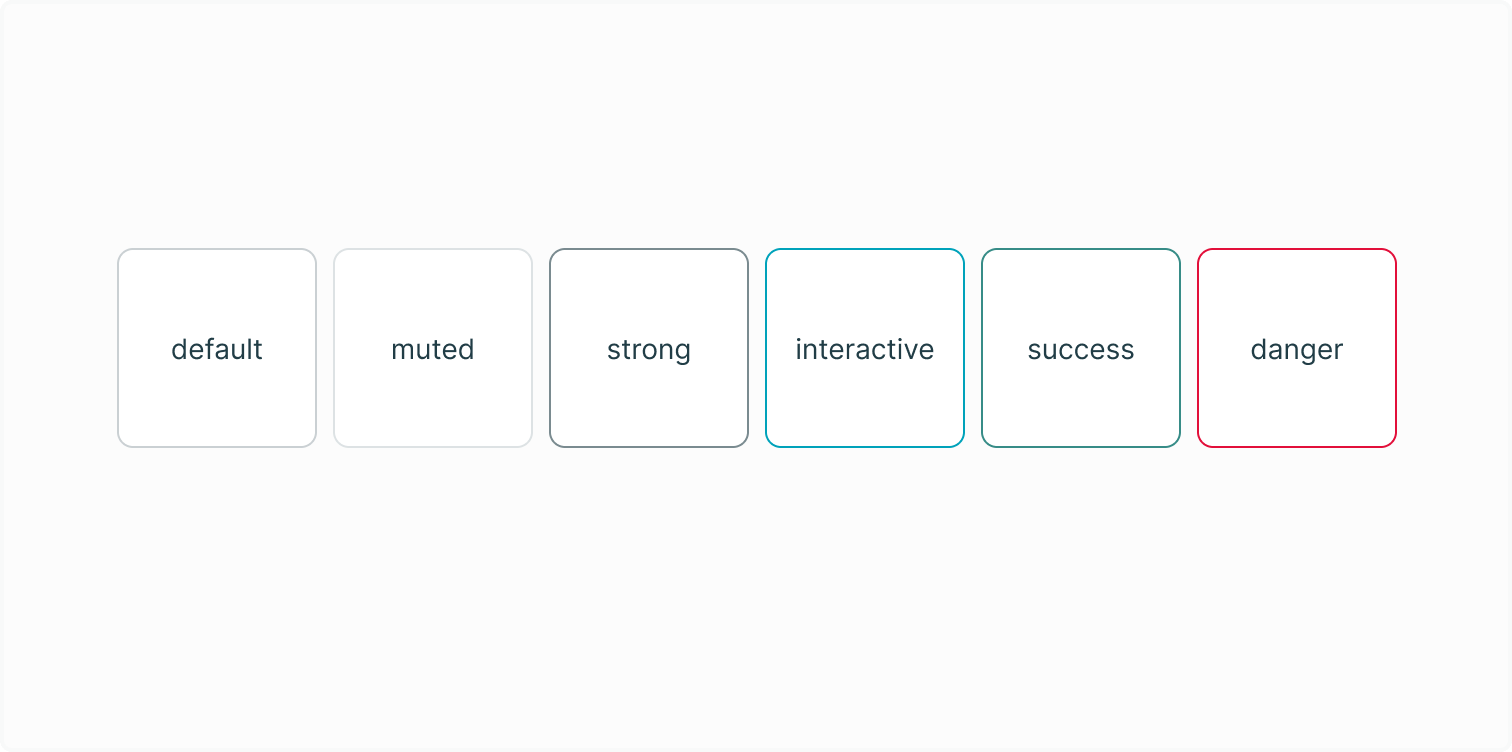The height and width of the screenshot is (752, 1512).
Task: Select the red-outlined swatch box
Action: click(1297, 400)
